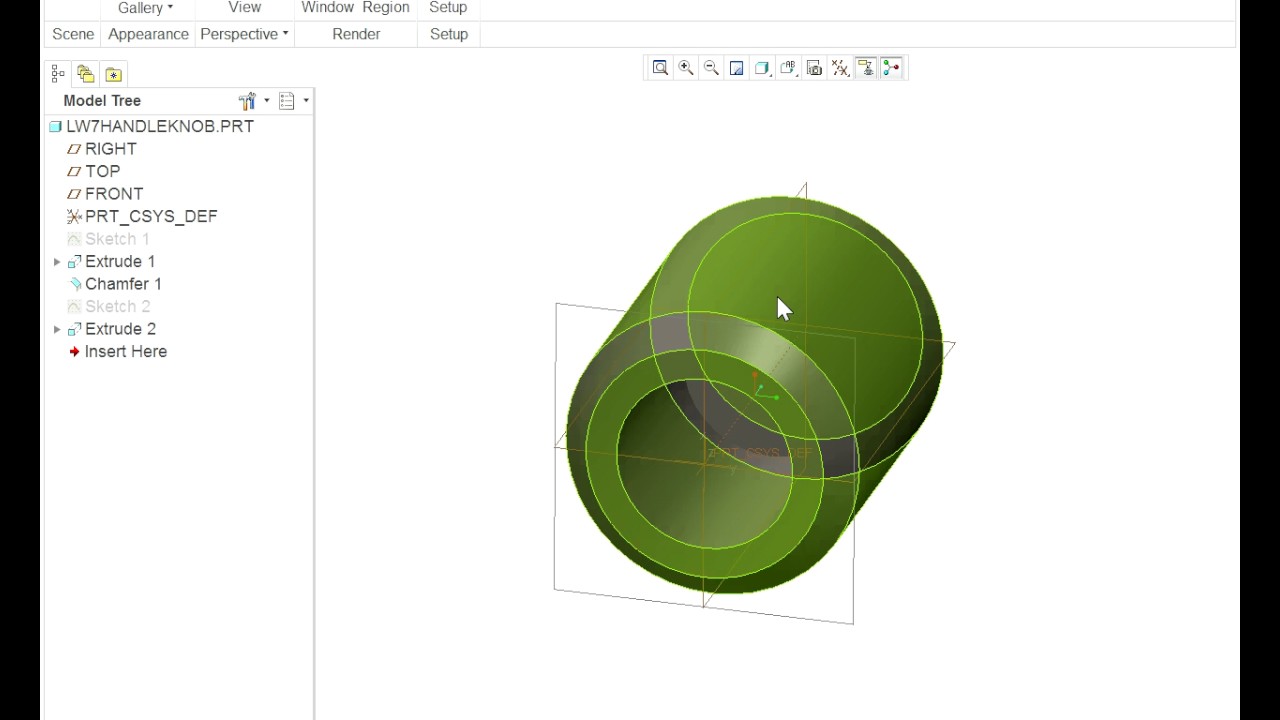Click the RIGHT plane parallelogram icon
Screen dimensions: 1280x720
pos(74,149)
